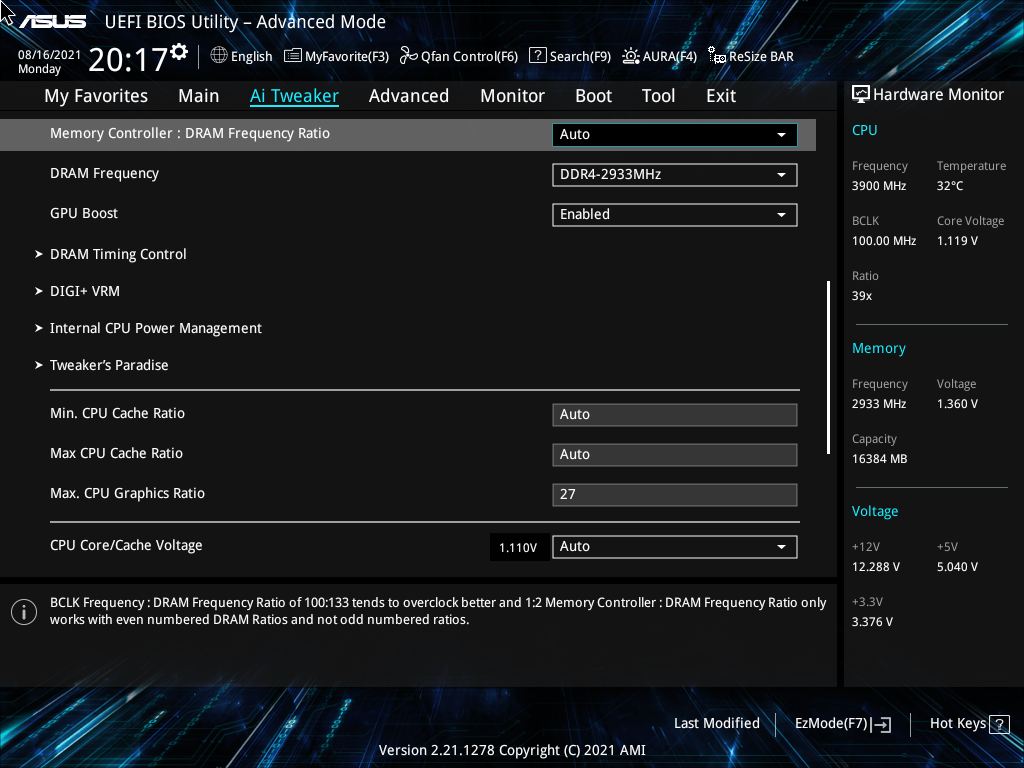This screenshot has height=768, width=1024.
Task: Click the Hardware Monitor screen icon
Action: tap(861, 95)
